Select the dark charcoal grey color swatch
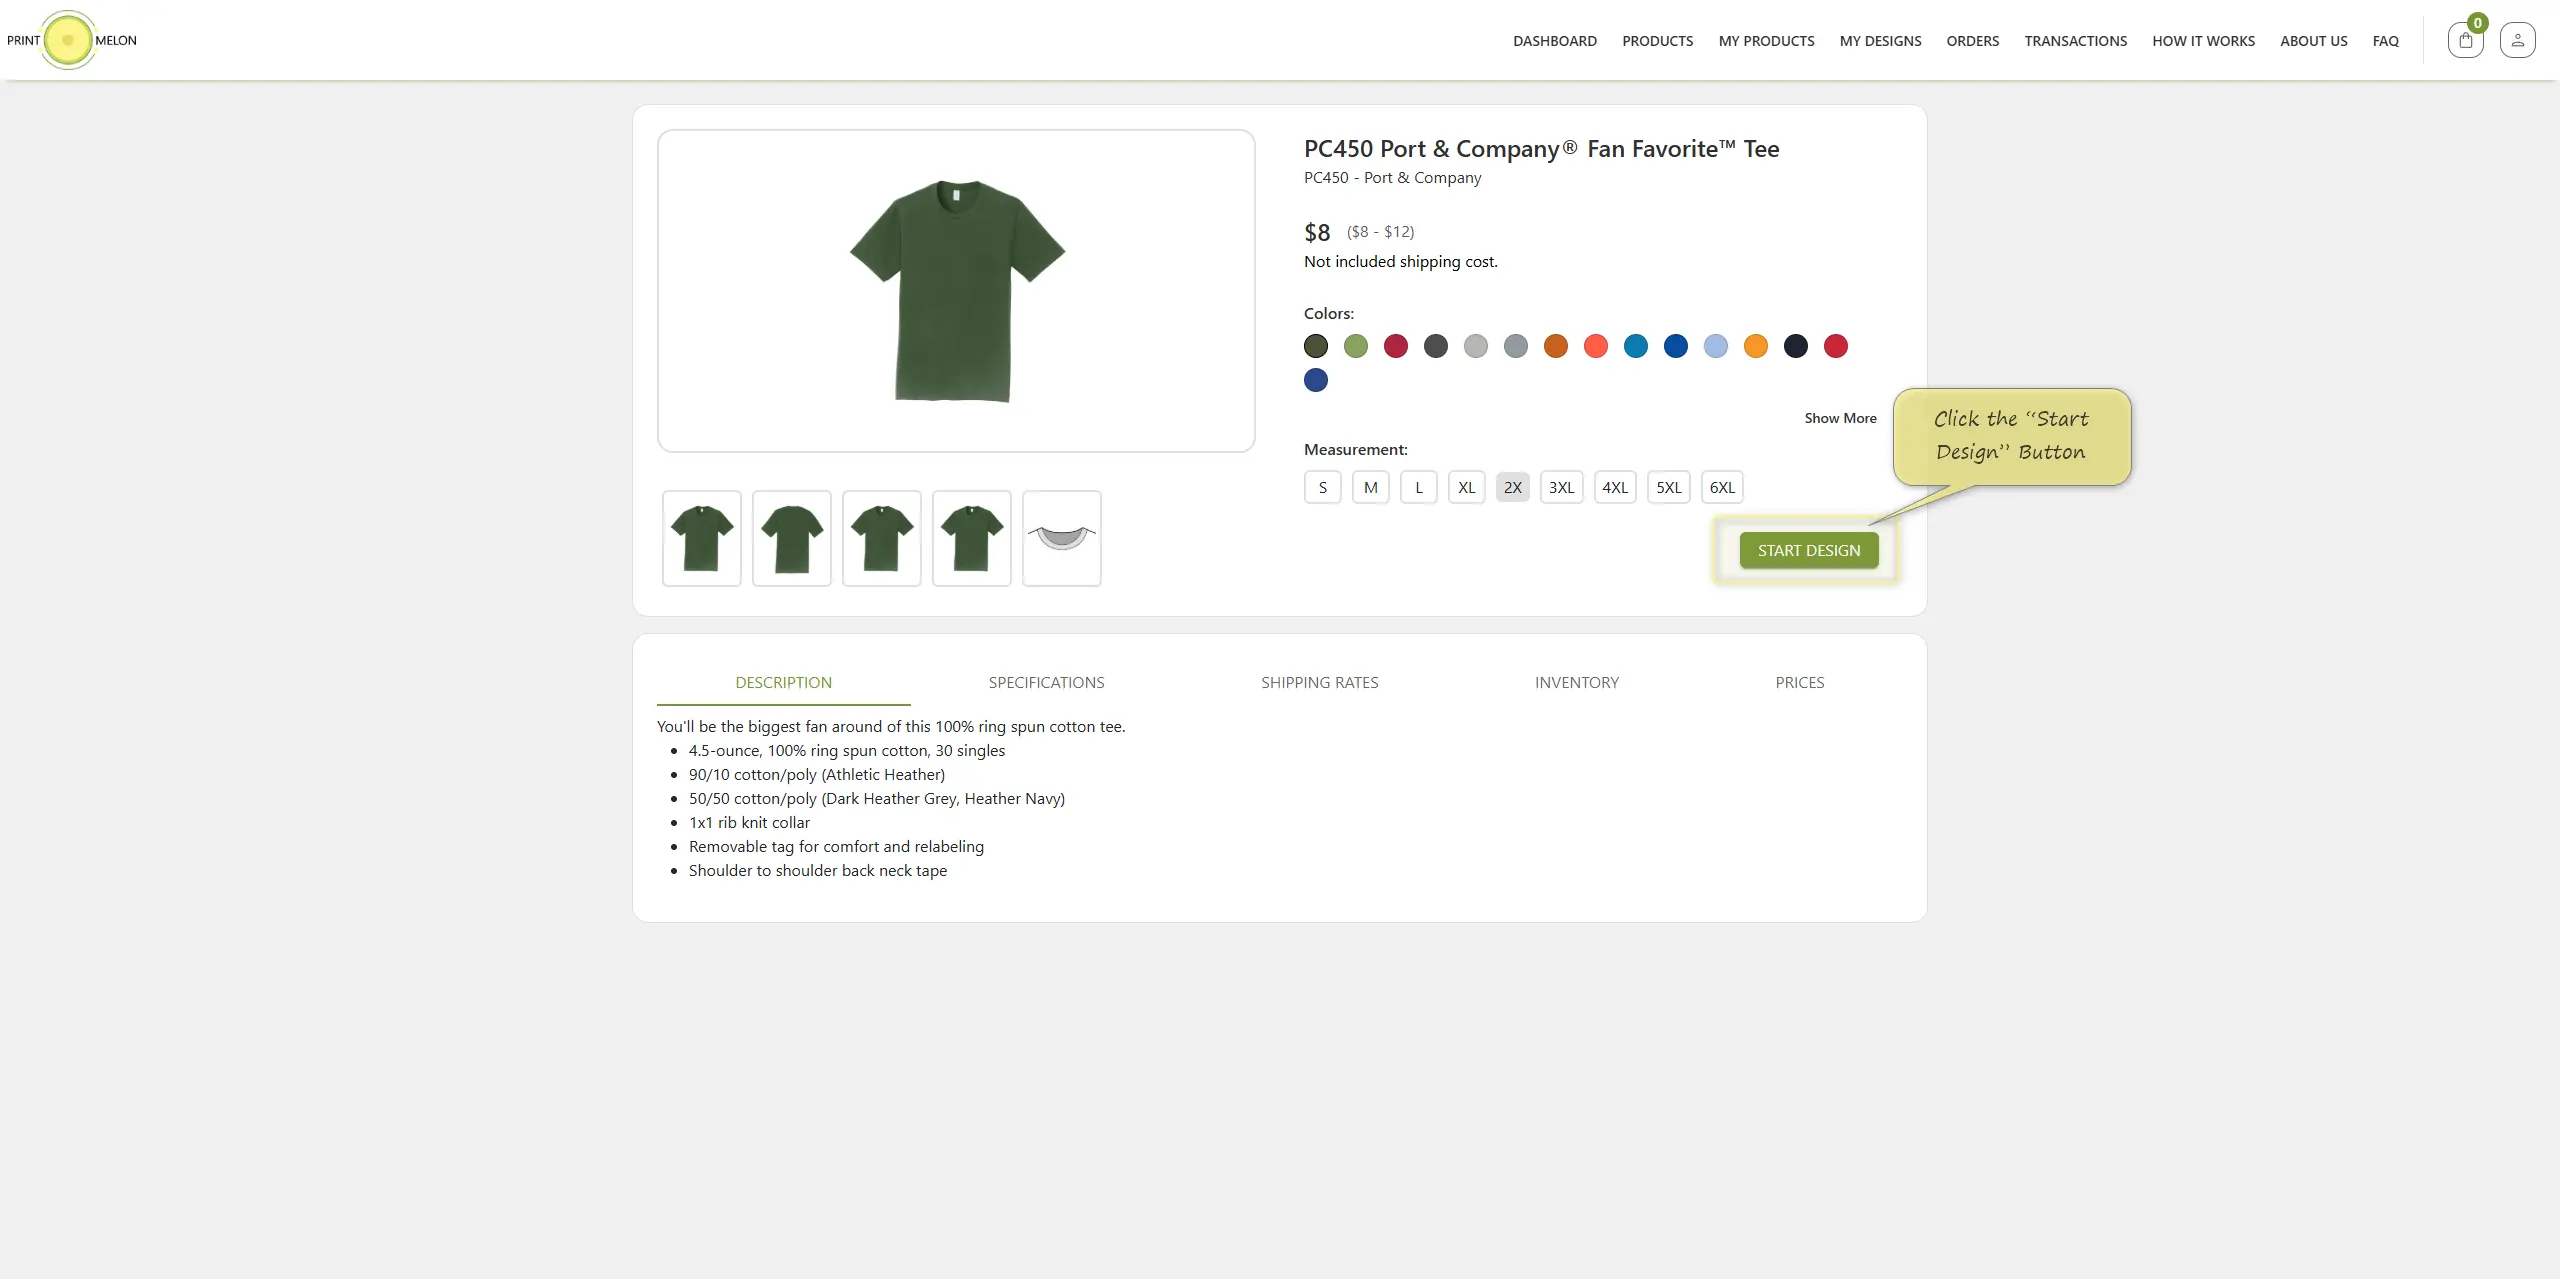The height and width of the screenshot is (1279, 2560). (x=1435, y=346)
